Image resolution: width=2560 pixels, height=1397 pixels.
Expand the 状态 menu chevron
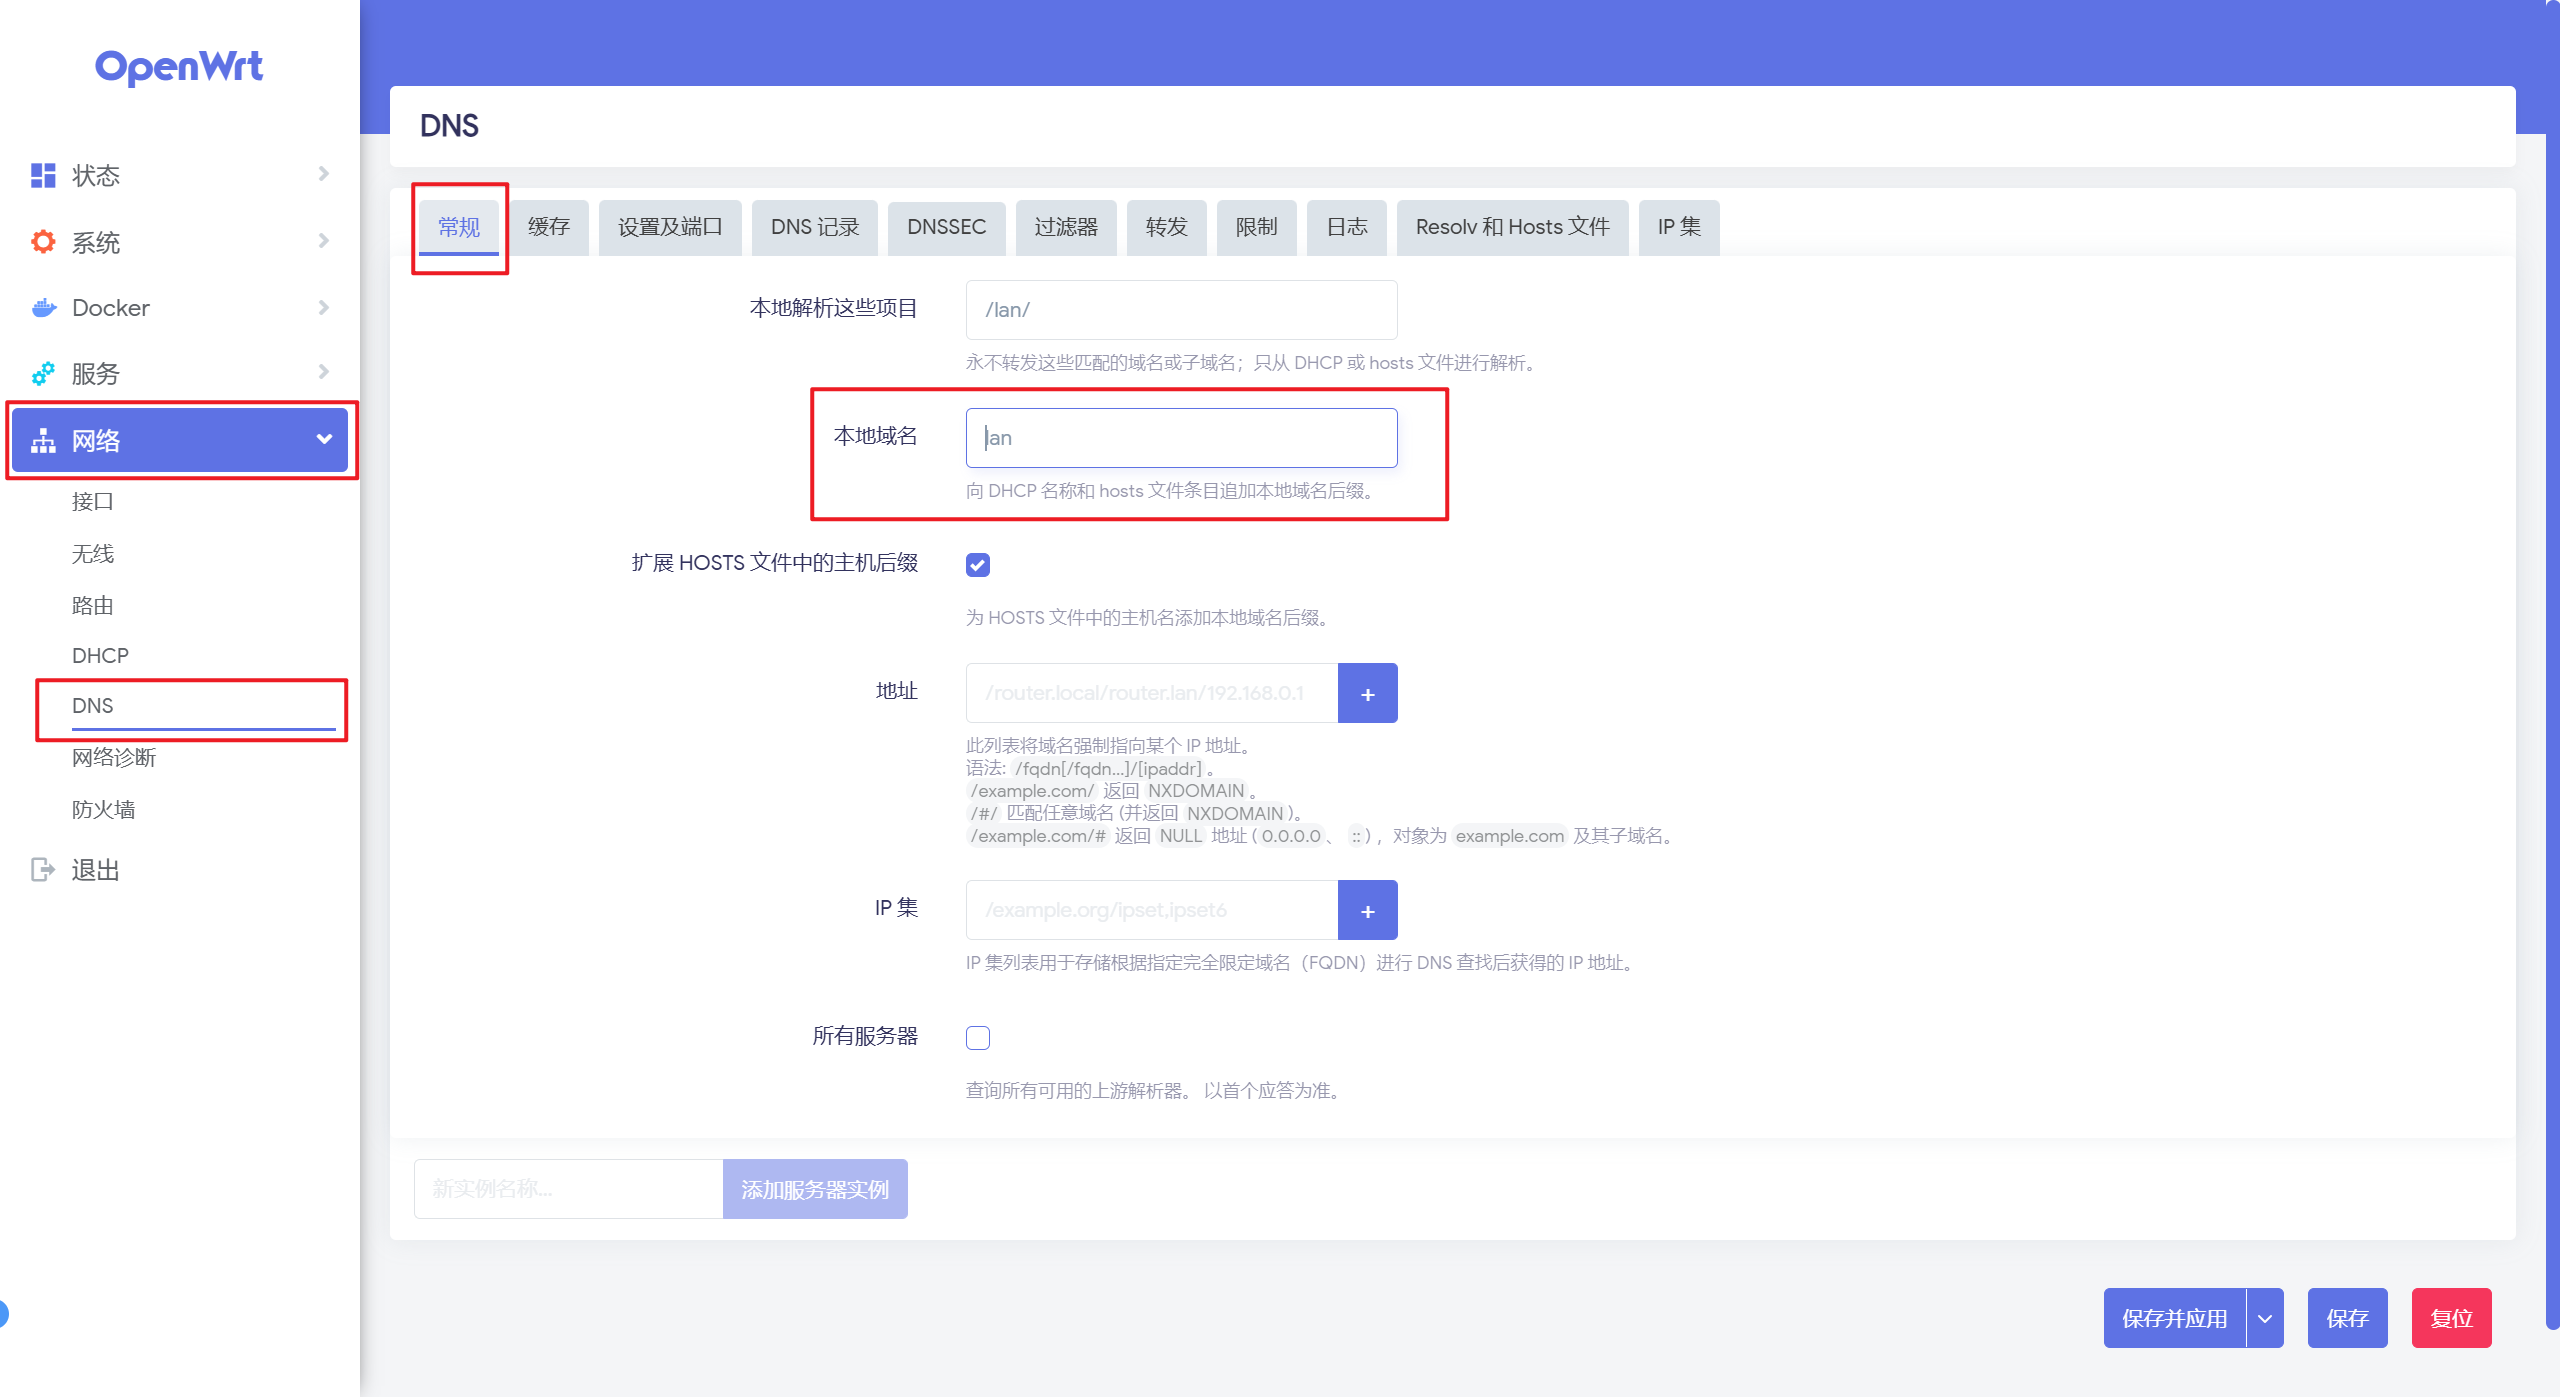coord(323,174)
